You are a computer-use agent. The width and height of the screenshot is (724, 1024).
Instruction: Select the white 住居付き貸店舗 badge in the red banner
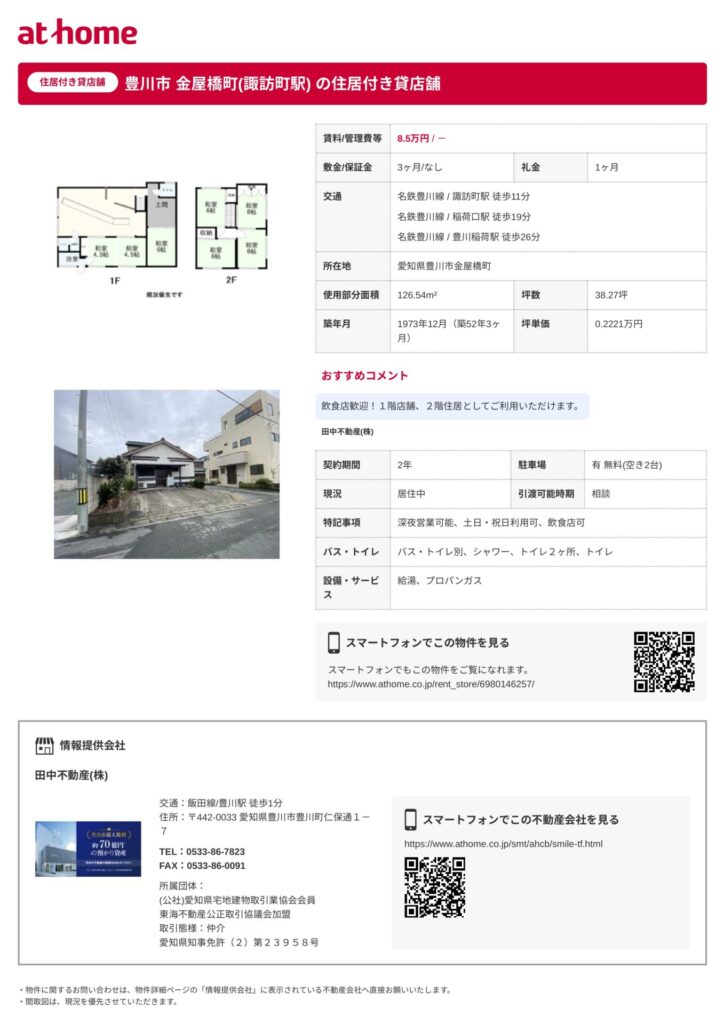(x=72, y=83)
